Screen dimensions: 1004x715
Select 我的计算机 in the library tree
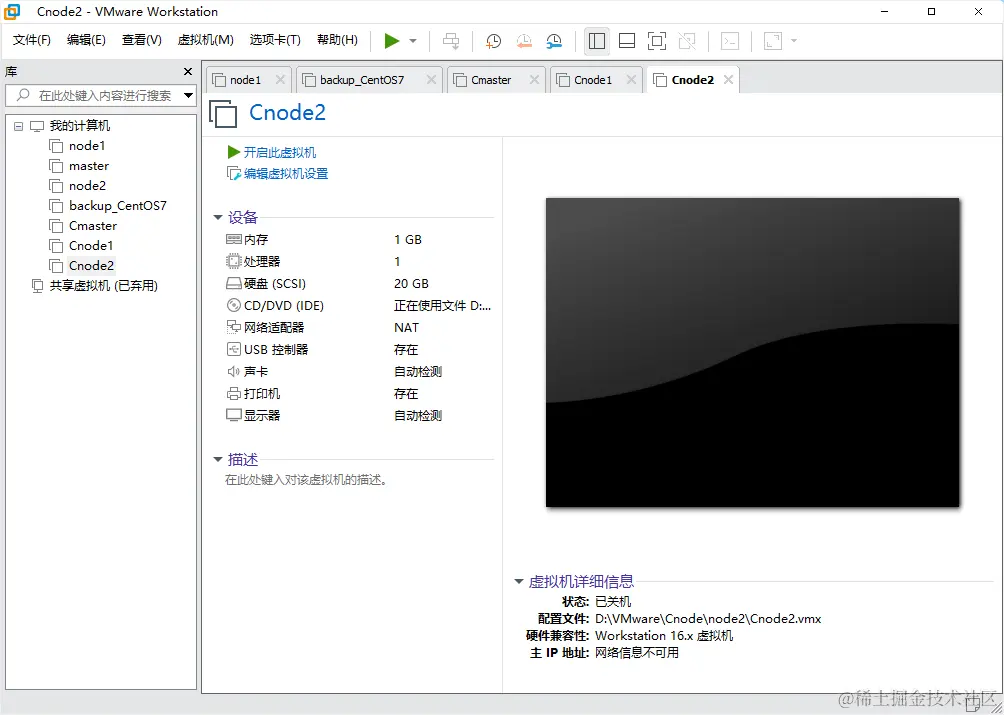[80, 126]
